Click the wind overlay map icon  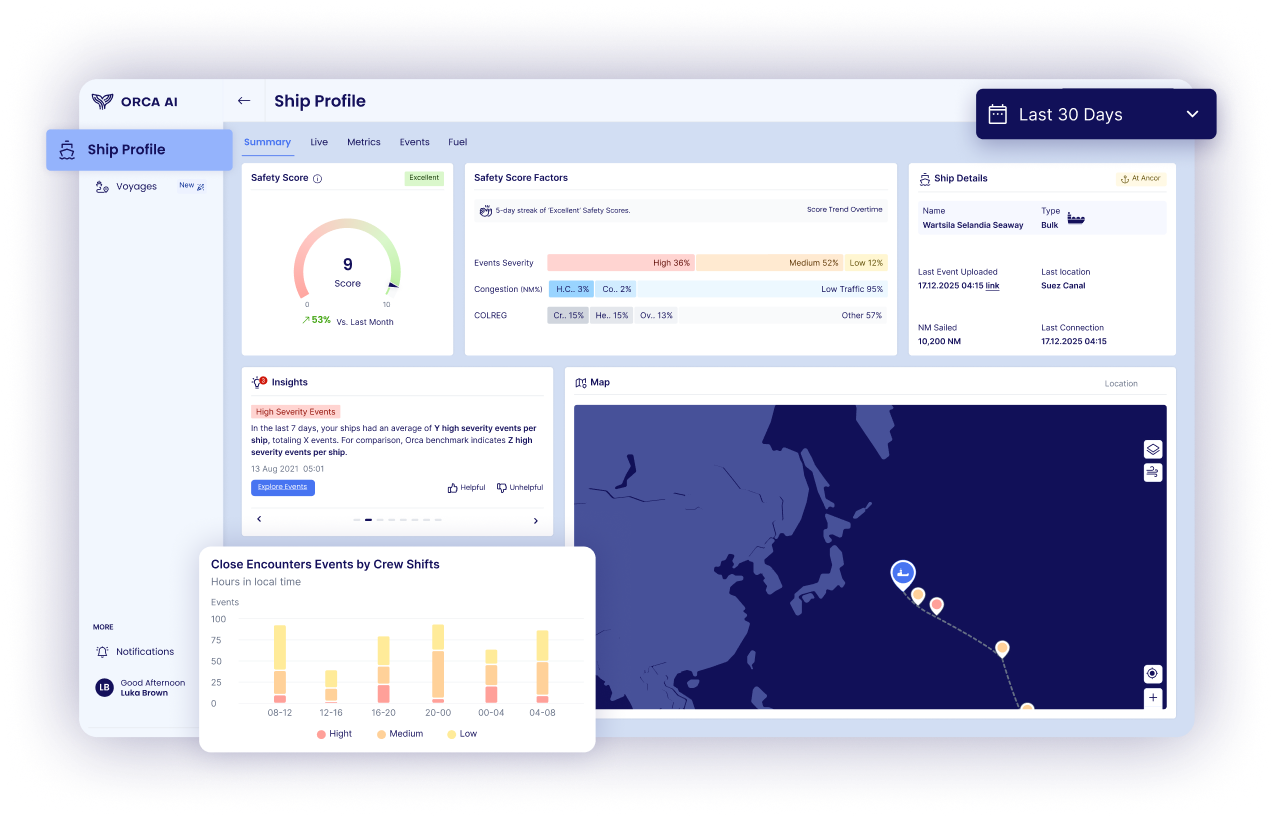click(x=1153, y=472)
